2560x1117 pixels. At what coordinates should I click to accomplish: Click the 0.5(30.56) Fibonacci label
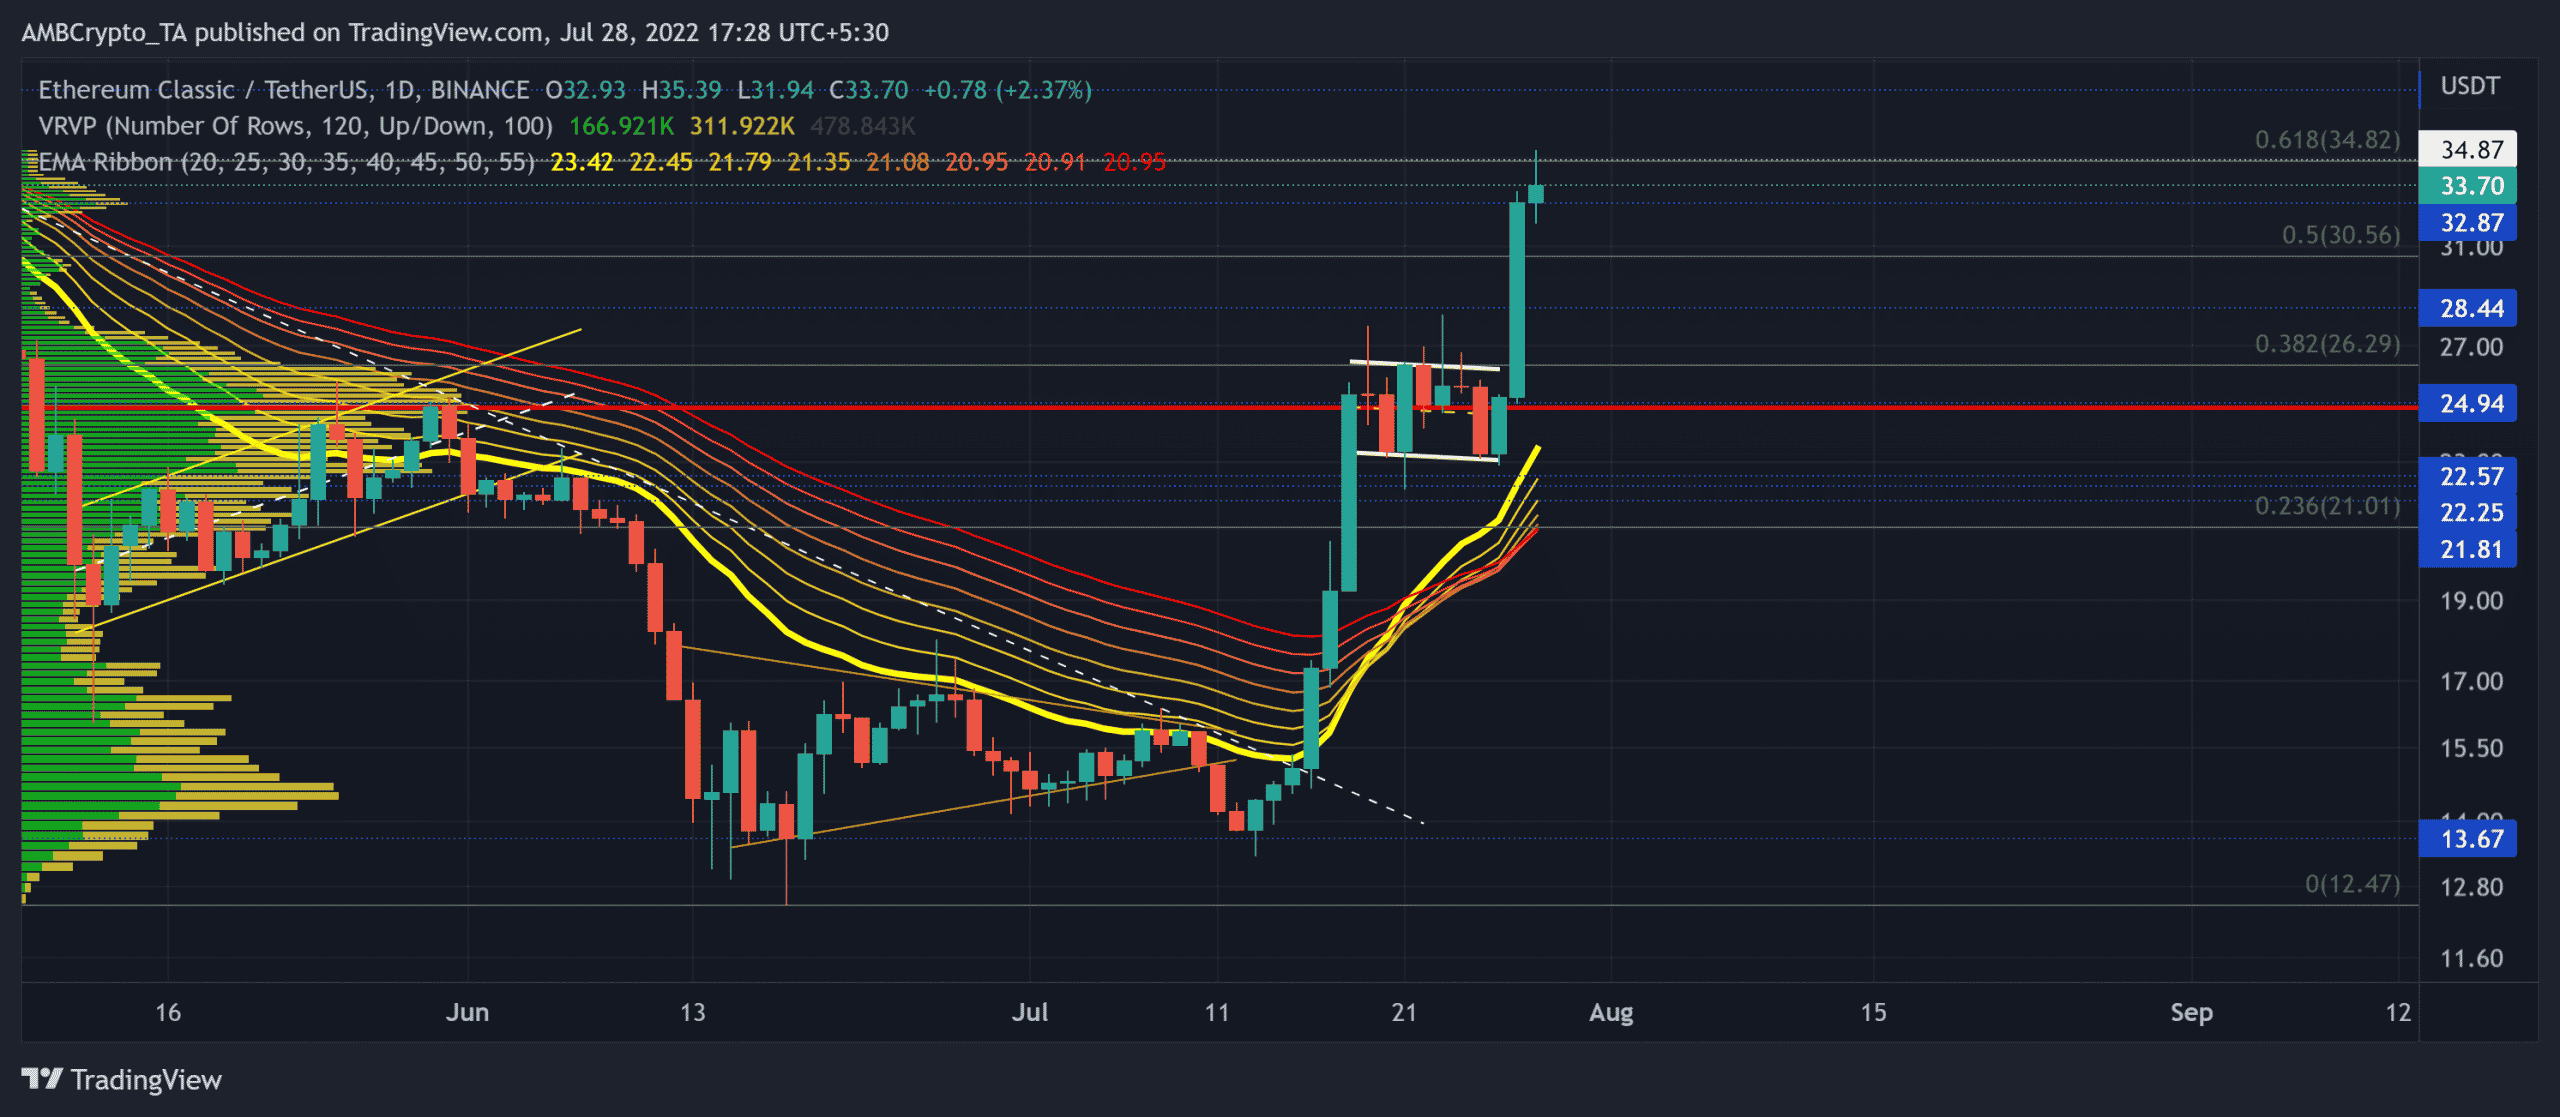pyautogui.click(x=2340, y=235)
